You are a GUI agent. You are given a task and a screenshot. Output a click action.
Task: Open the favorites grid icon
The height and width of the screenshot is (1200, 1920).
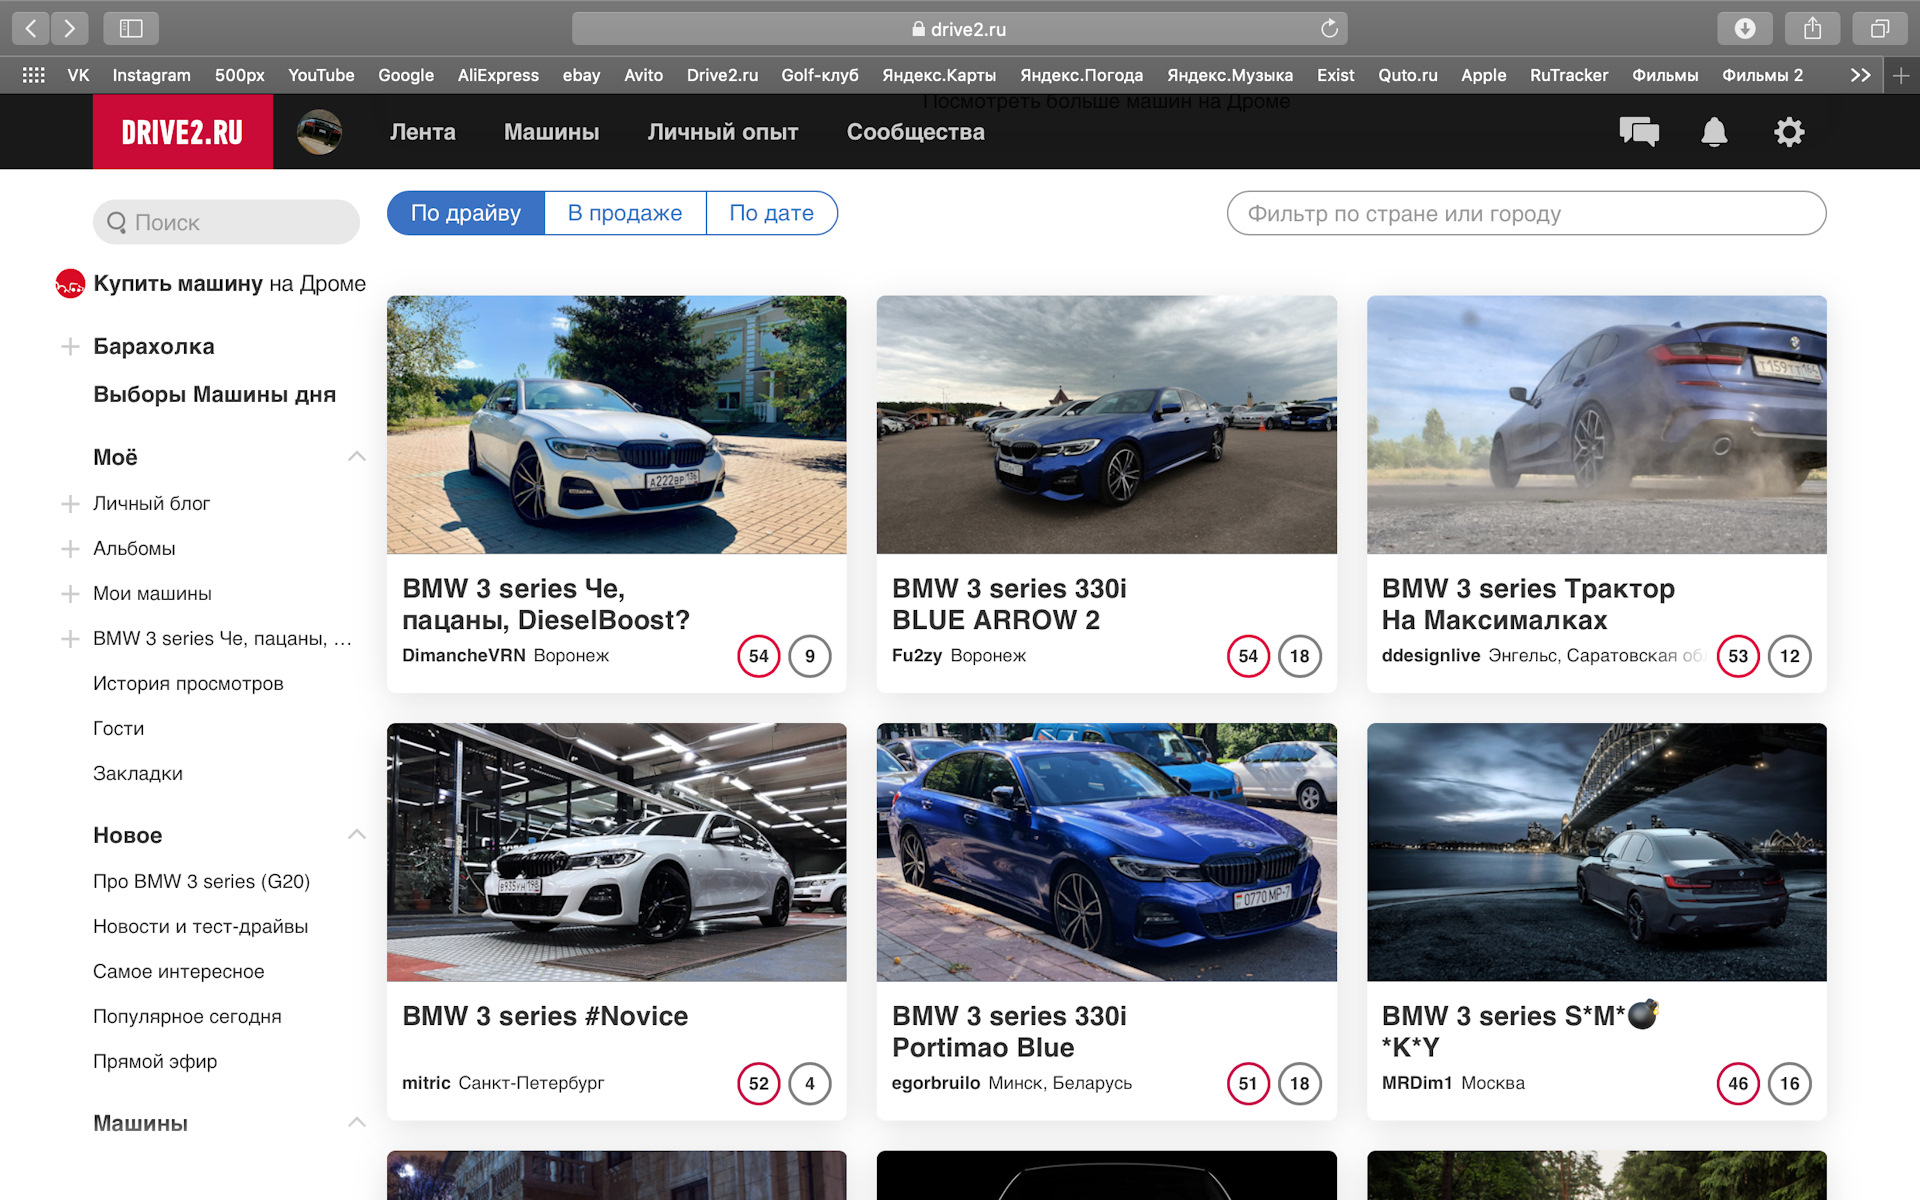click(x=33, y=75)
